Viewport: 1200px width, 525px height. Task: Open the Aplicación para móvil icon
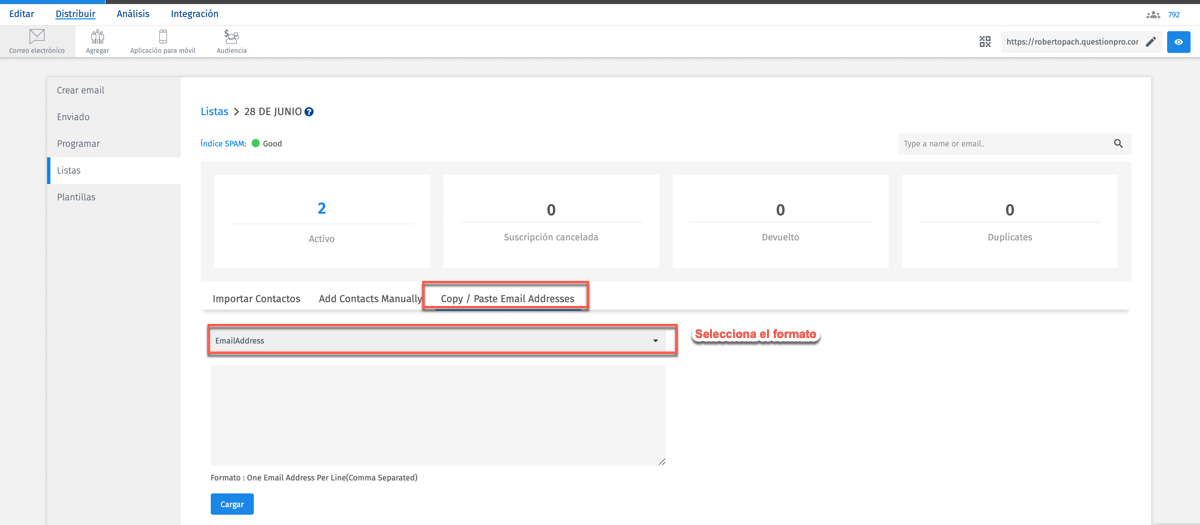(x=163, y=36)
